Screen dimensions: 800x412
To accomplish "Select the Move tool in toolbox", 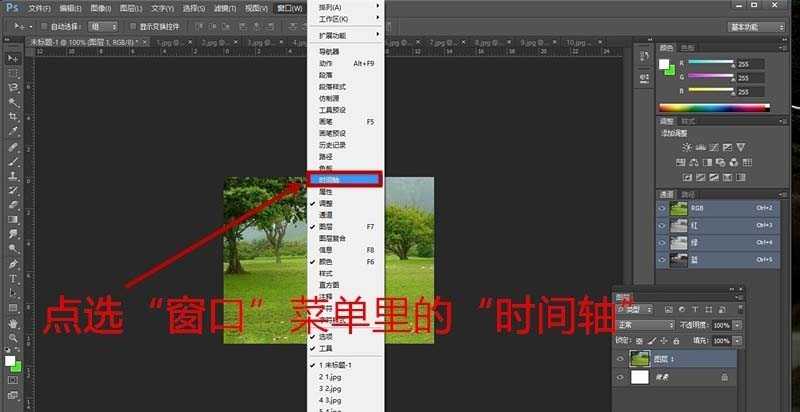I will 13,59.
